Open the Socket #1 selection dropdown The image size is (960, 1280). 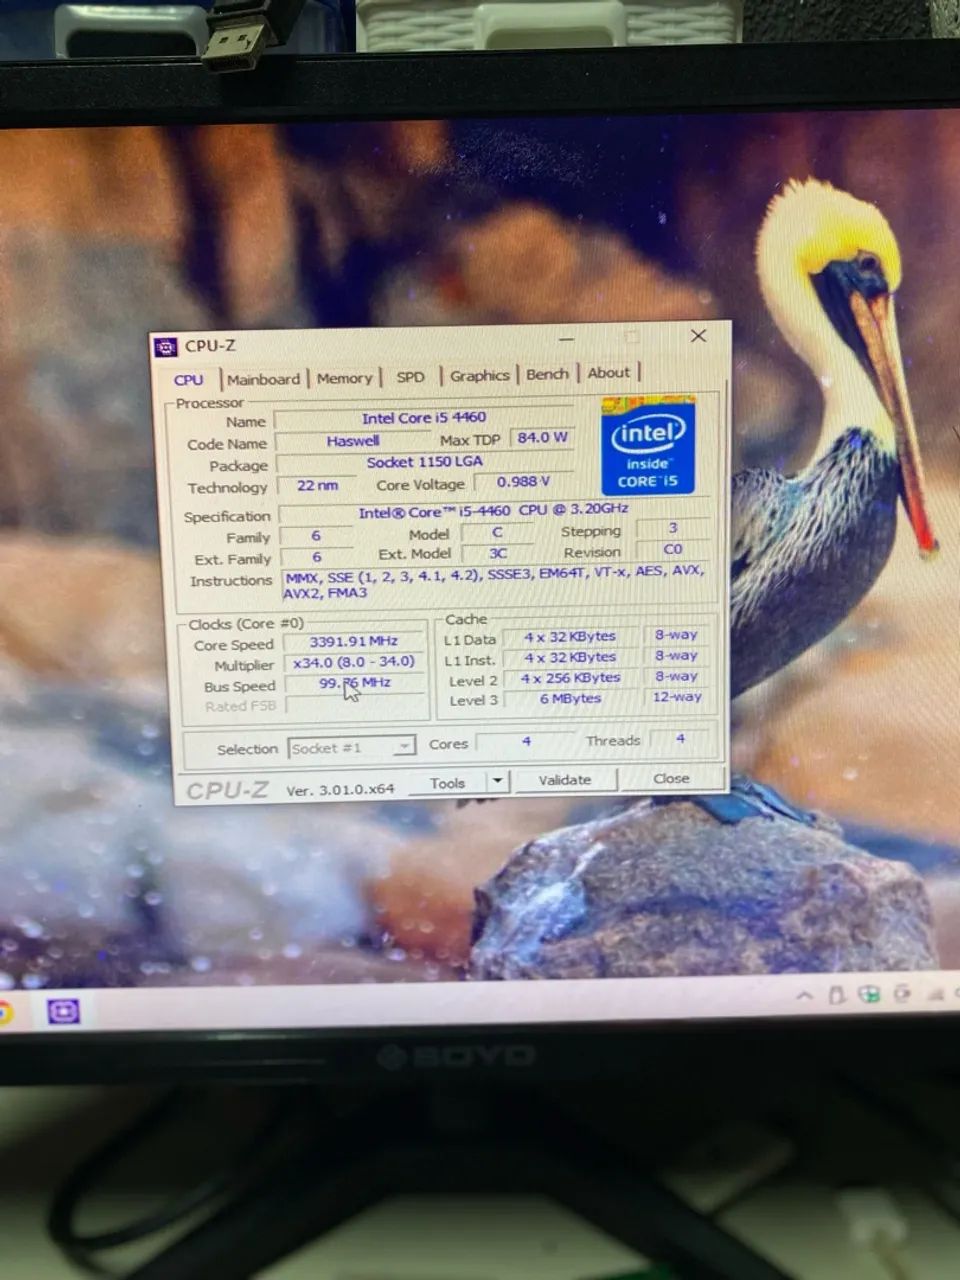tap(352, 747)
